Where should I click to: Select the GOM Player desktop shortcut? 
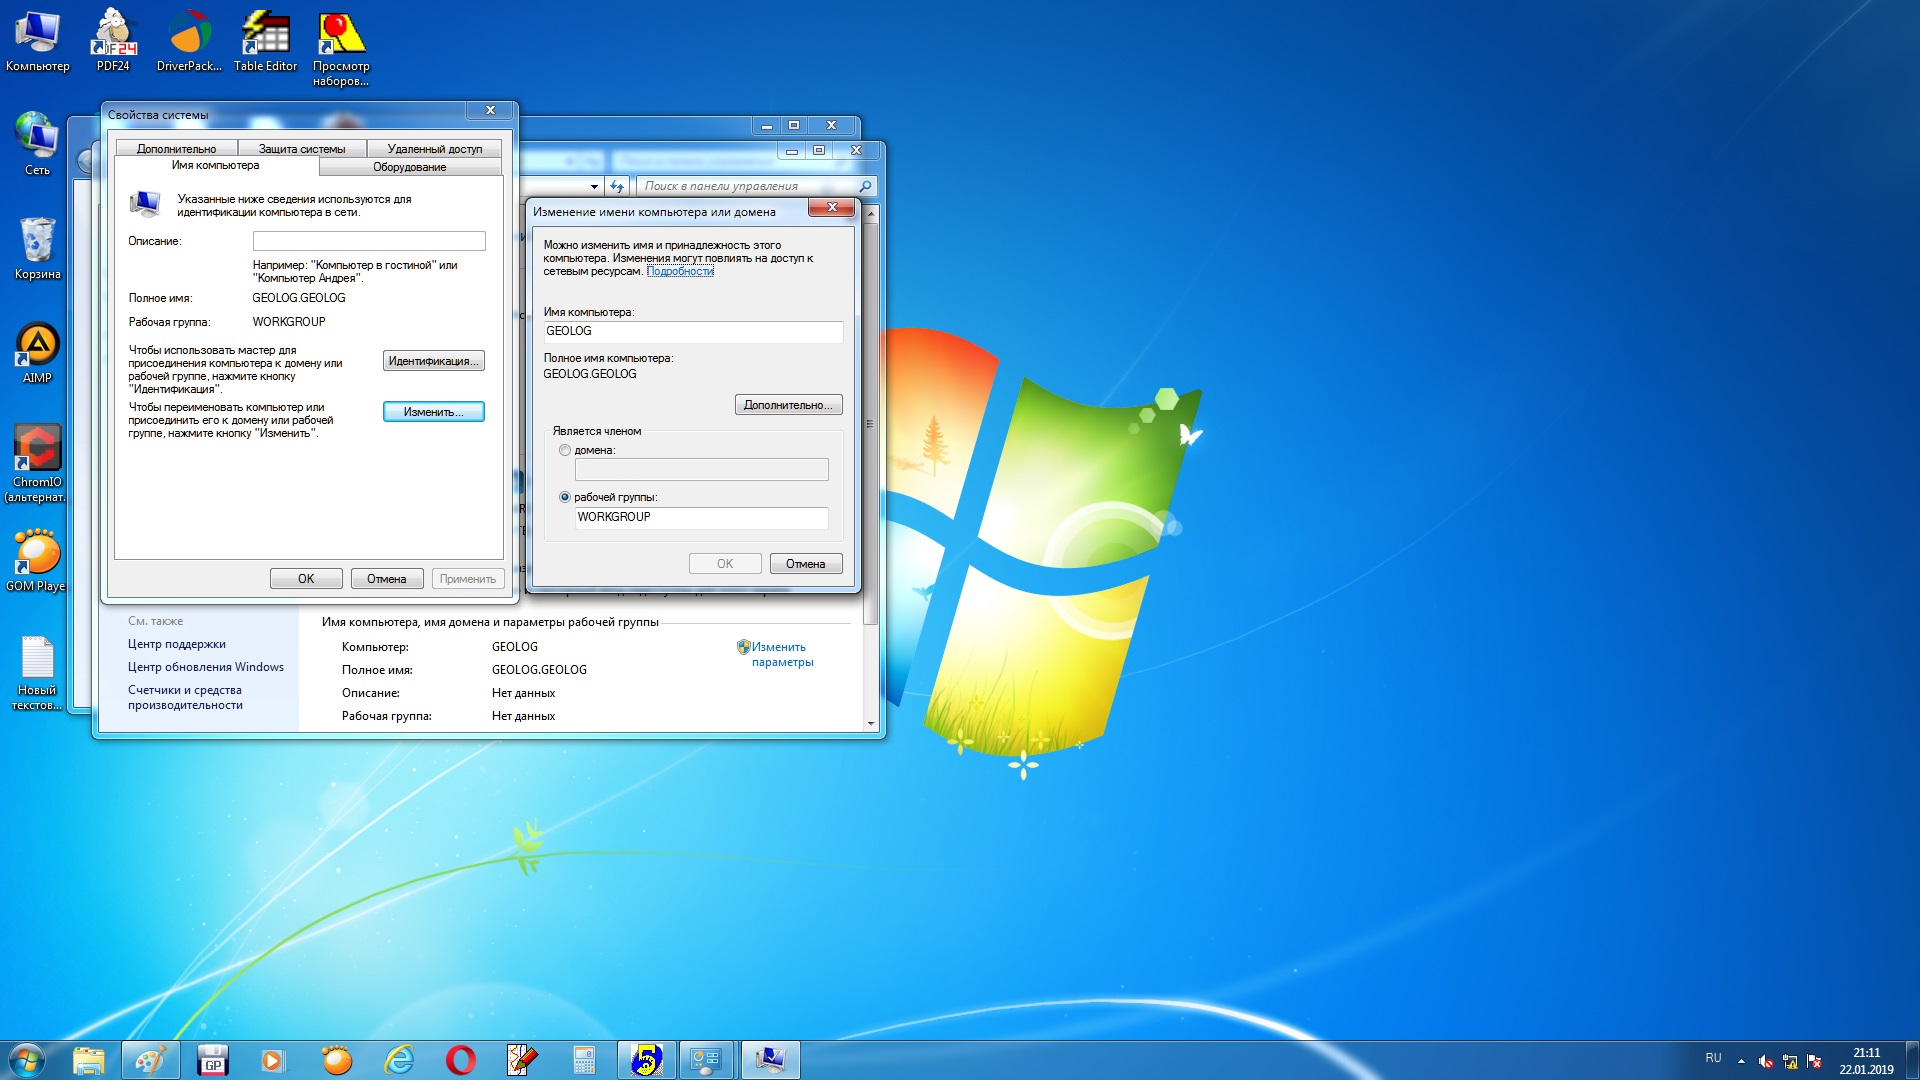(37, 560)
